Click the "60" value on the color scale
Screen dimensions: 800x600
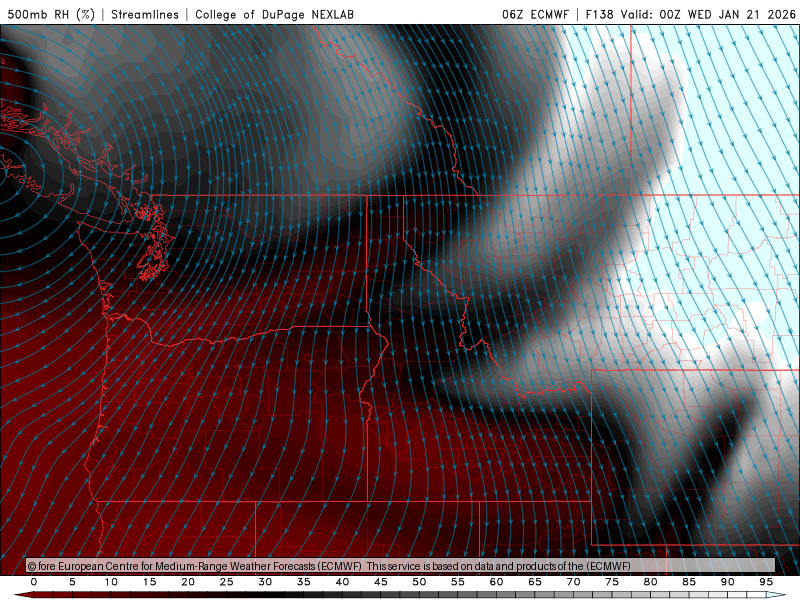point(496,582)
